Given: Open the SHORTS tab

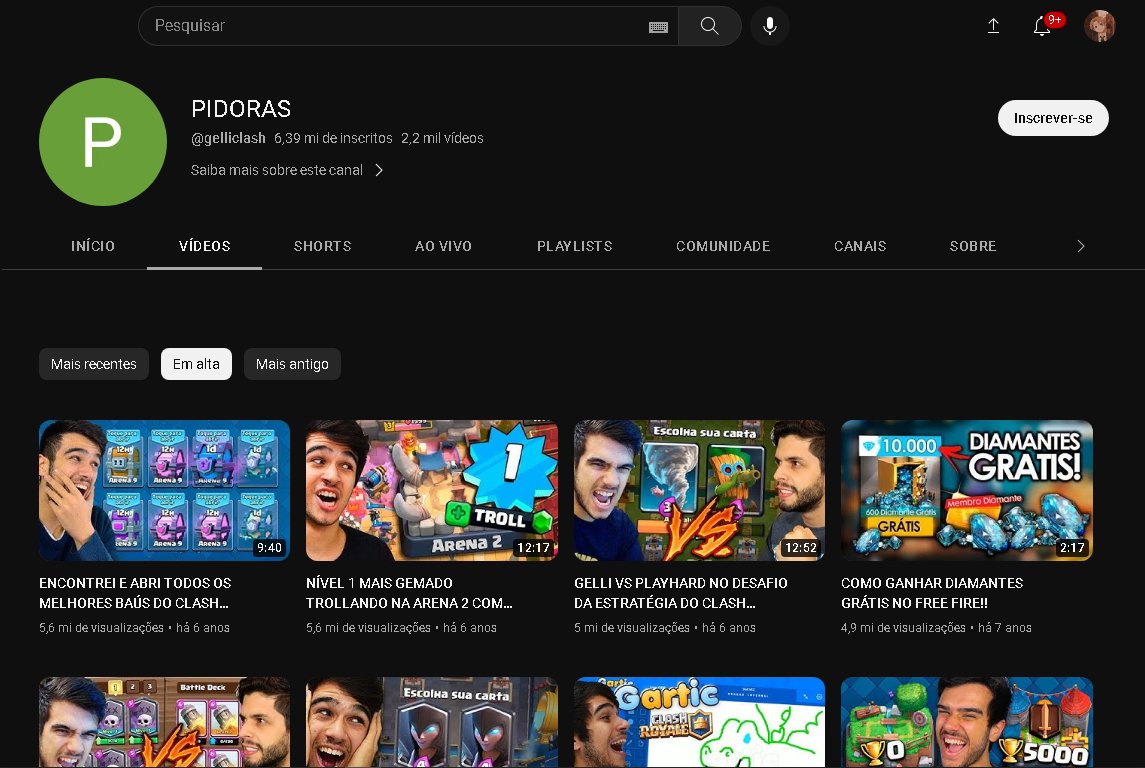Looking at the screenshot, I should (x=323, y=246).
